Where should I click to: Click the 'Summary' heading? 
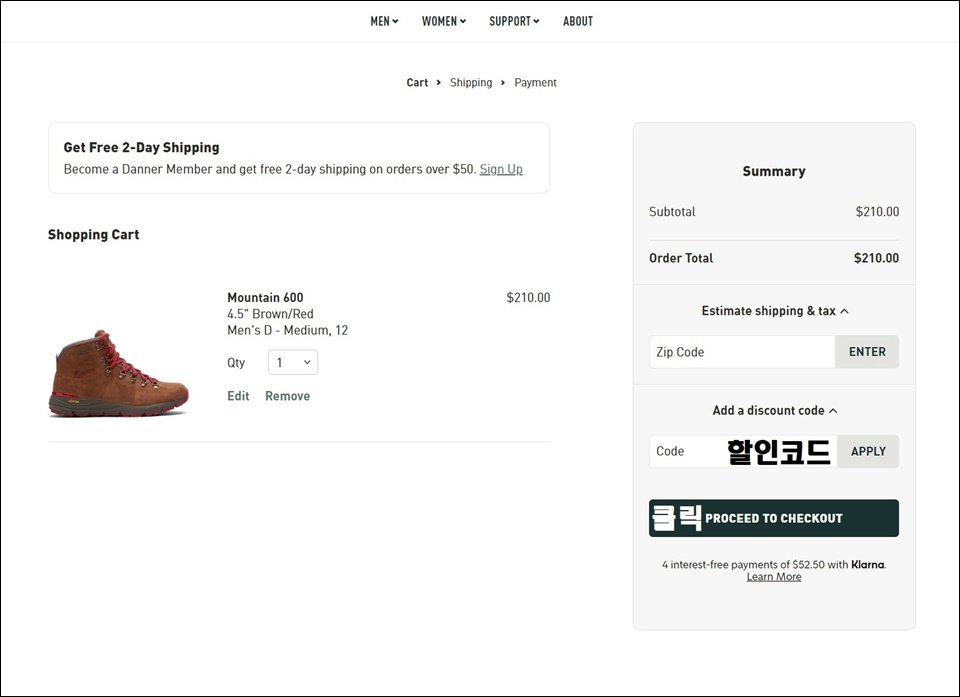tap(774, 171)
